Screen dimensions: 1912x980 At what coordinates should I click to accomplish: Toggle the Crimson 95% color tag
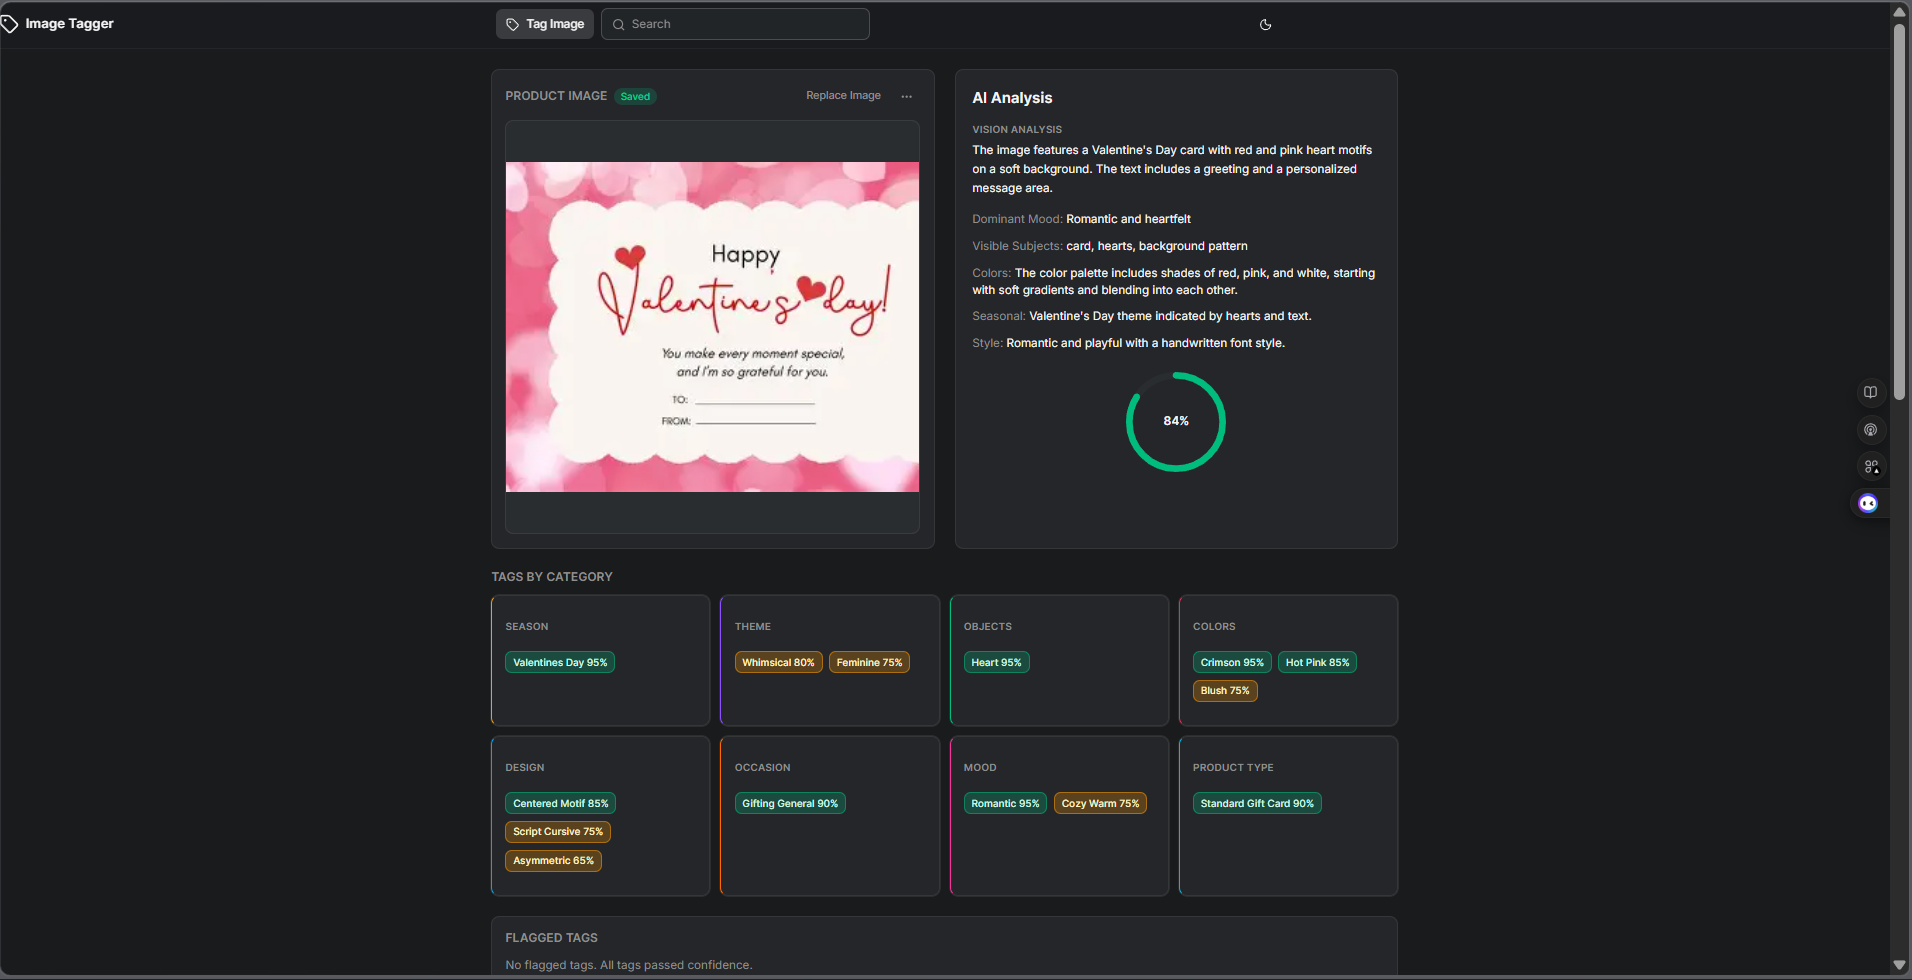tap(1231, 662)
